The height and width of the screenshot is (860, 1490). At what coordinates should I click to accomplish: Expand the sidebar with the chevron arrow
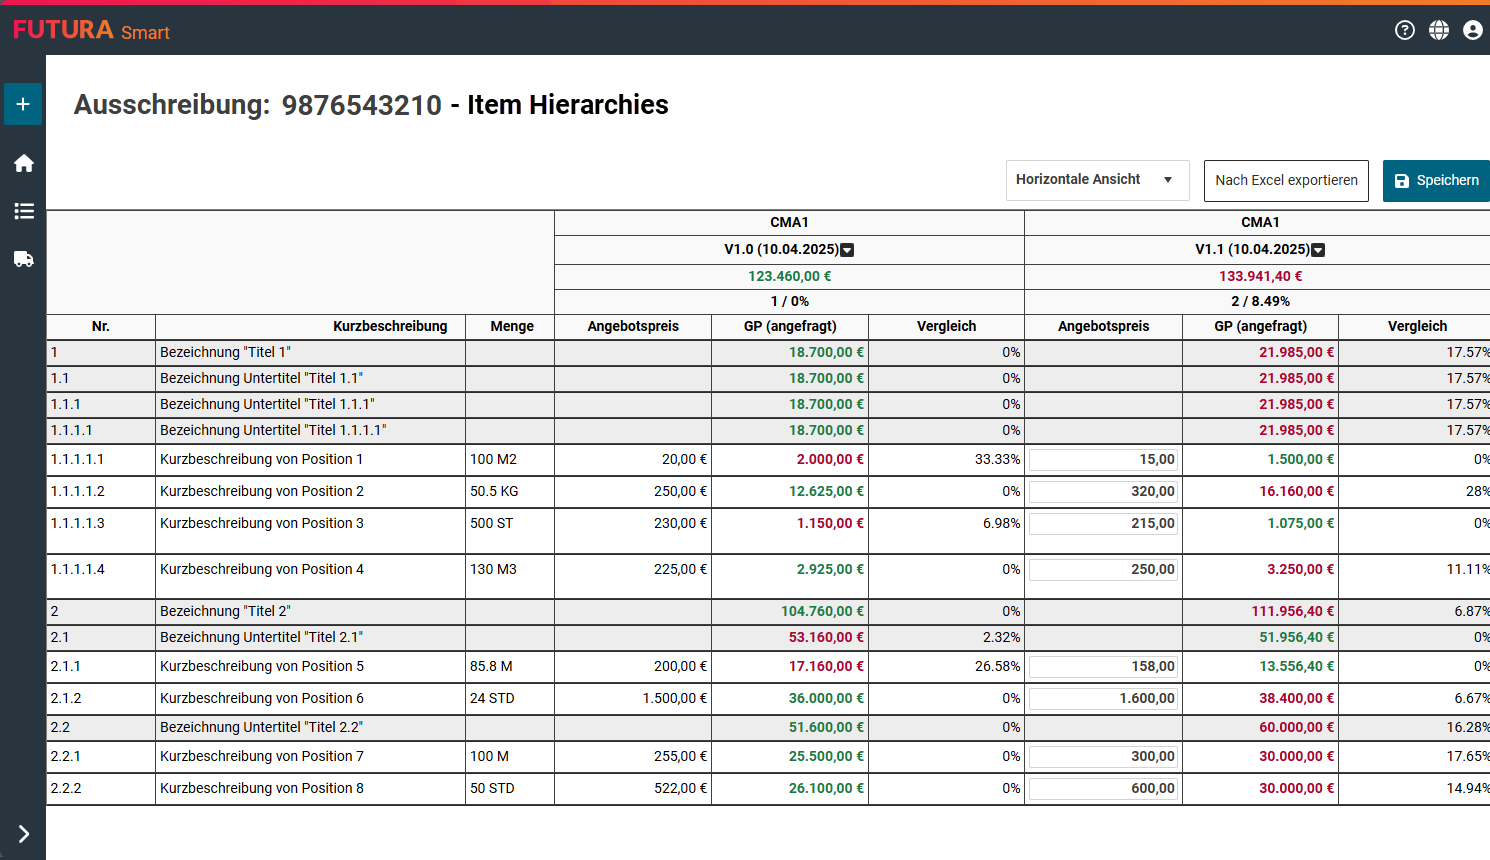pos(24,834)
